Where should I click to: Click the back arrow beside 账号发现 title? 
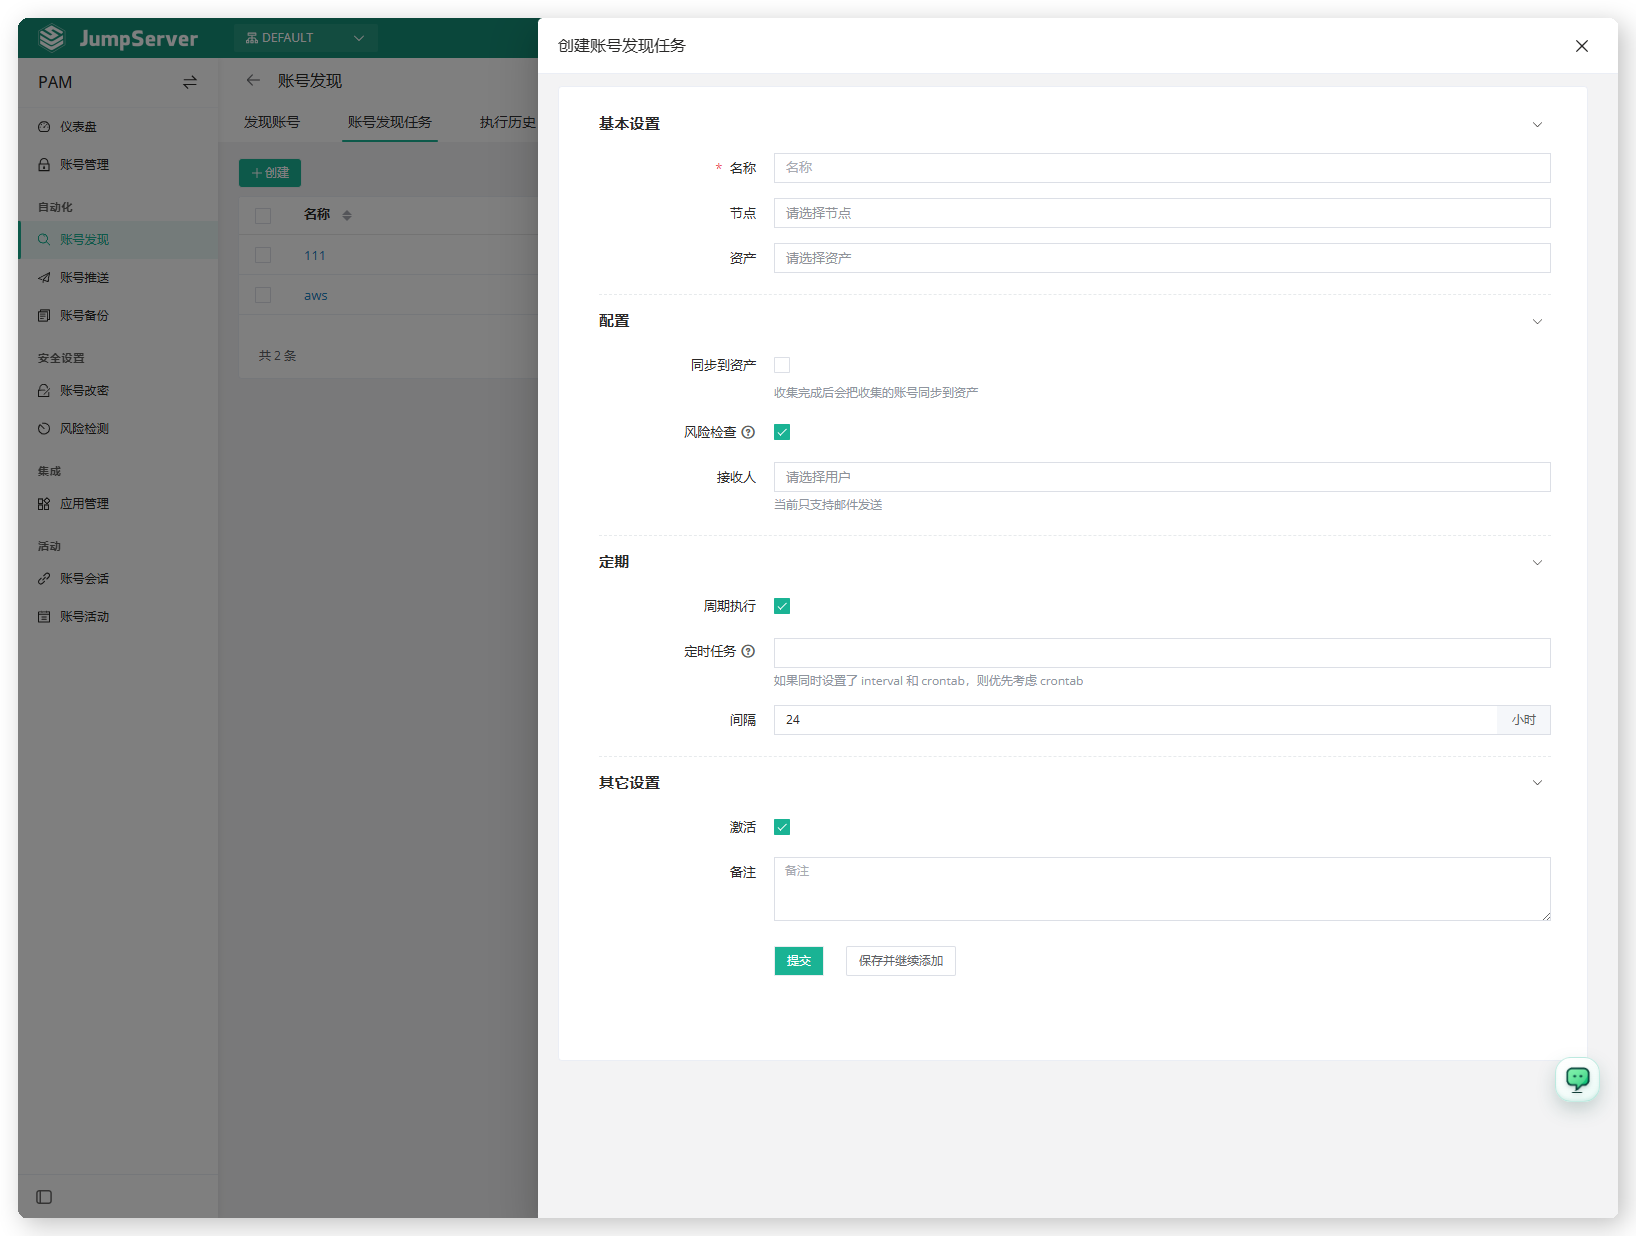pos(253,80)
